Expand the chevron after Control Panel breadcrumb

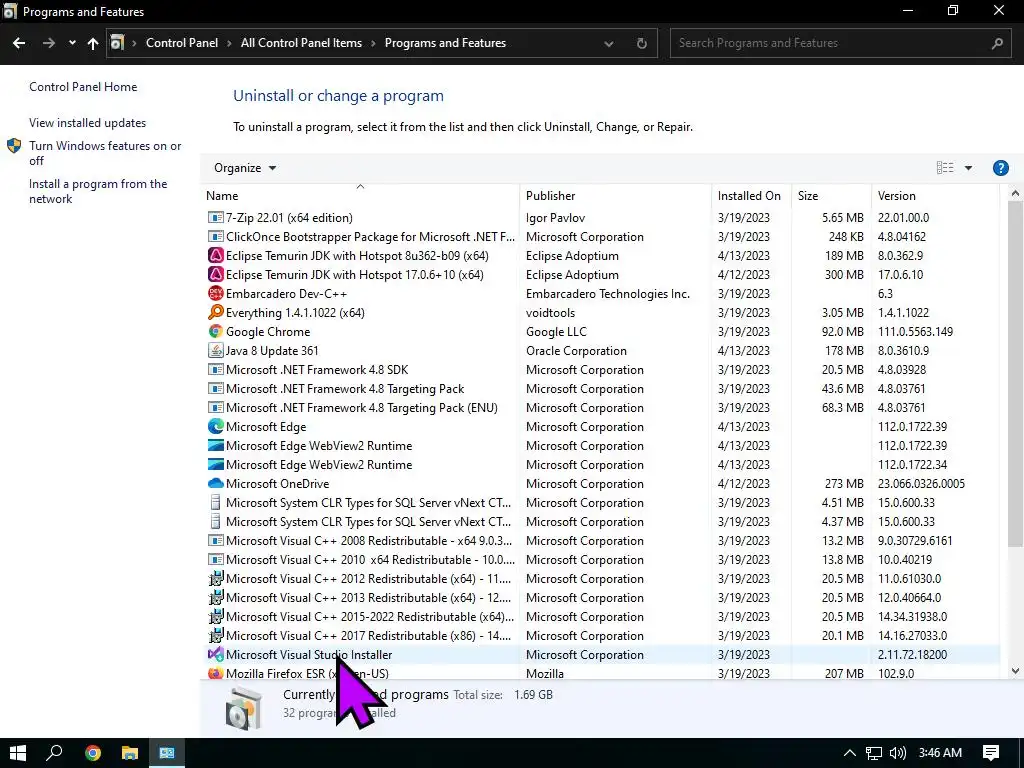tap(229, 43)
